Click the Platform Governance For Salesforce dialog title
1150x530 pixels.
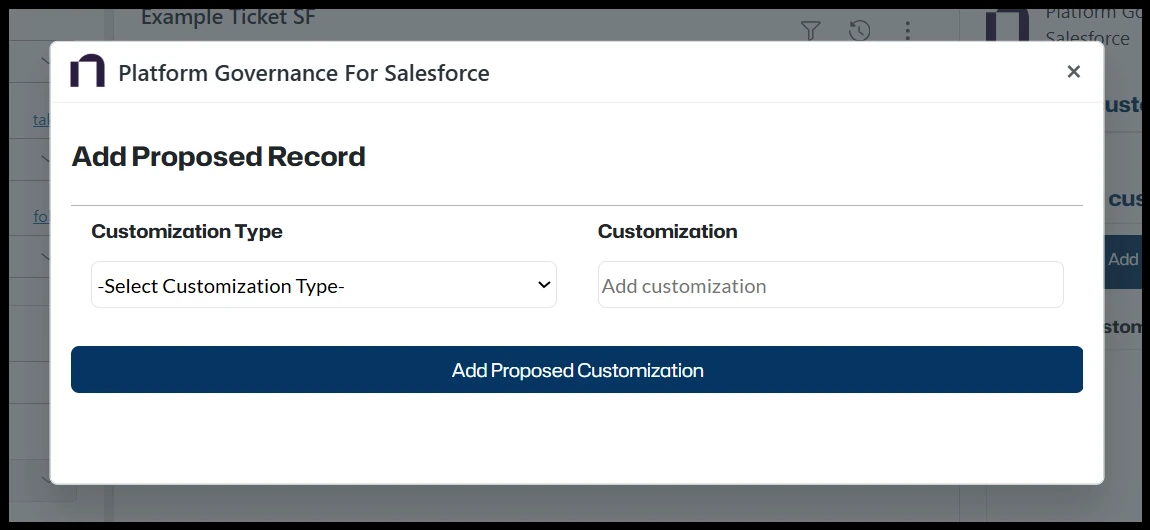[x=304, y=73]
